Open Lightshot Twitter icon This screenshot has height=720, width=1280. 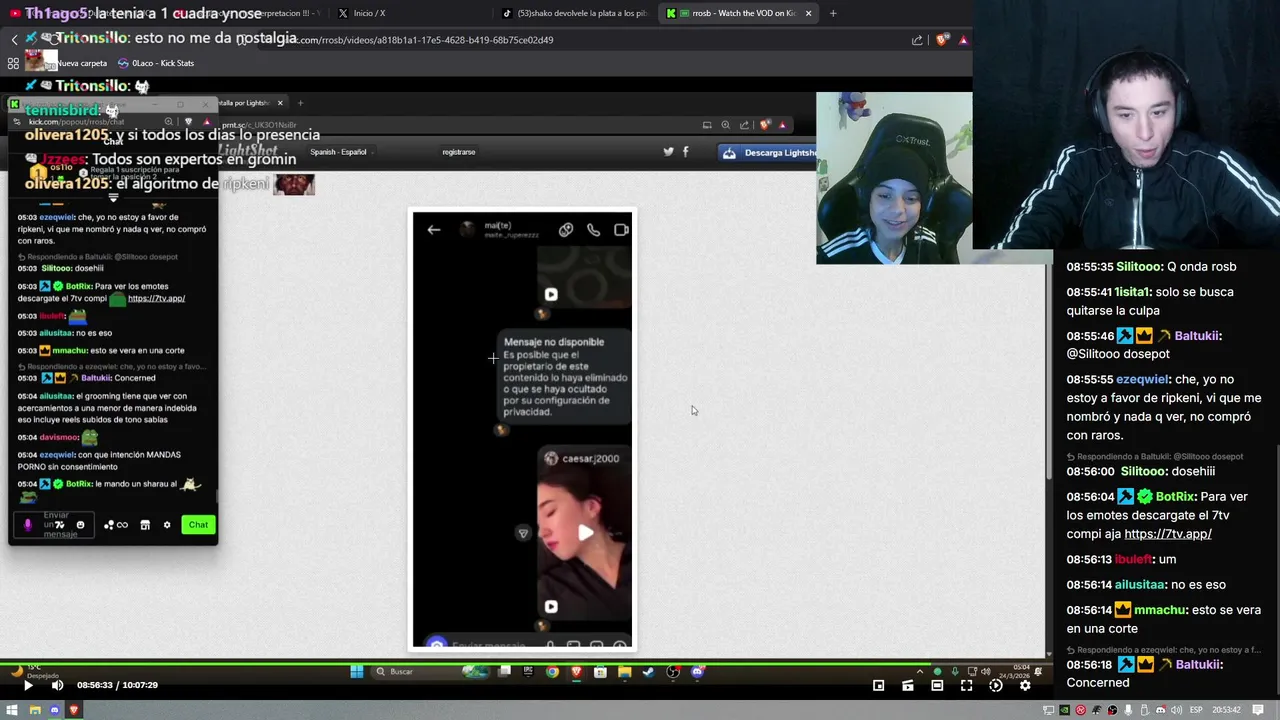(669, 152)
